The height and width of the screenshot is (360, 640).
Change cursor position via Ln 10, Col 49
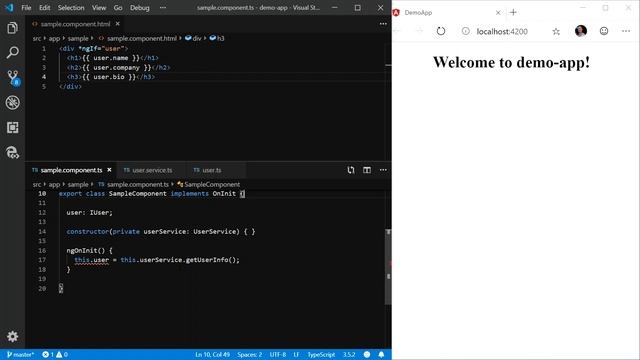point(213,354)
